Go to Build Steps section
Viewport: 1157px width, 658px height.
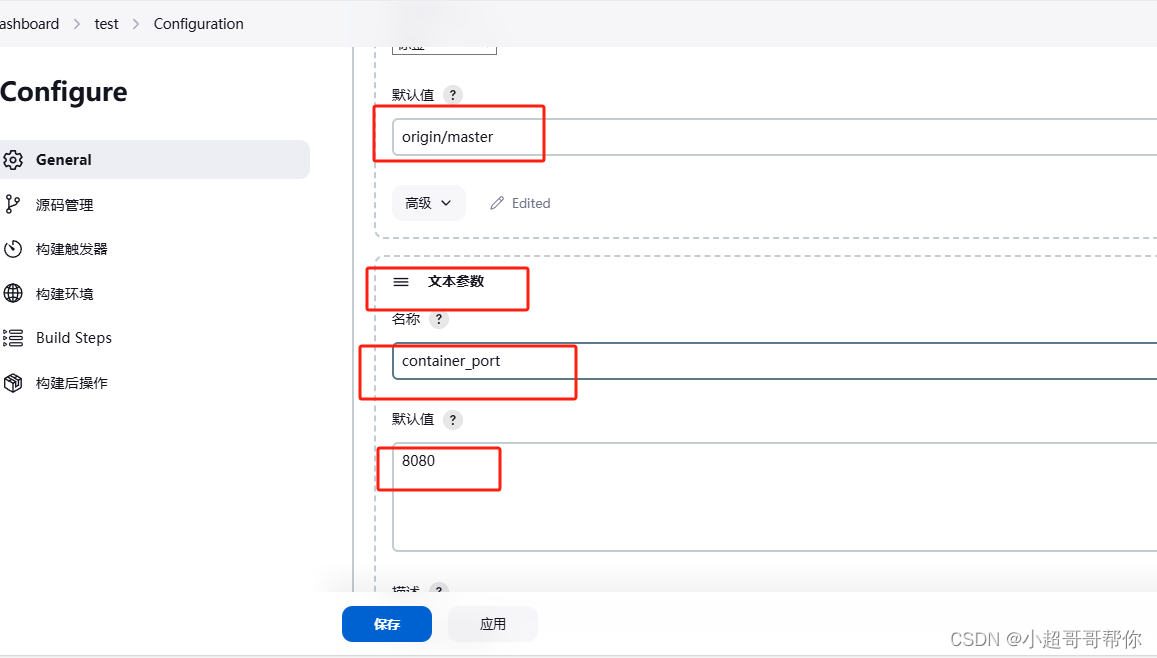click(74, 338)
